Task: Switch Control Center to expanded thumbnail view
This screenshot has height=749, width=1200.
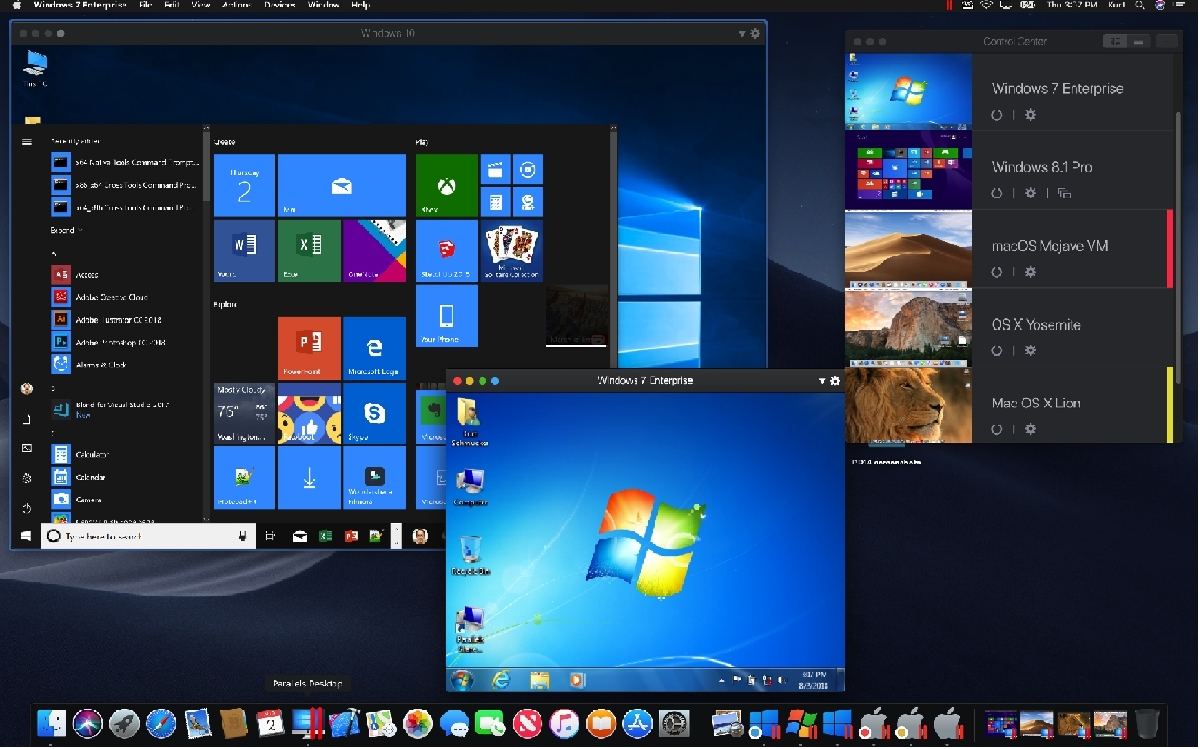Action: tap(1115, 41)
